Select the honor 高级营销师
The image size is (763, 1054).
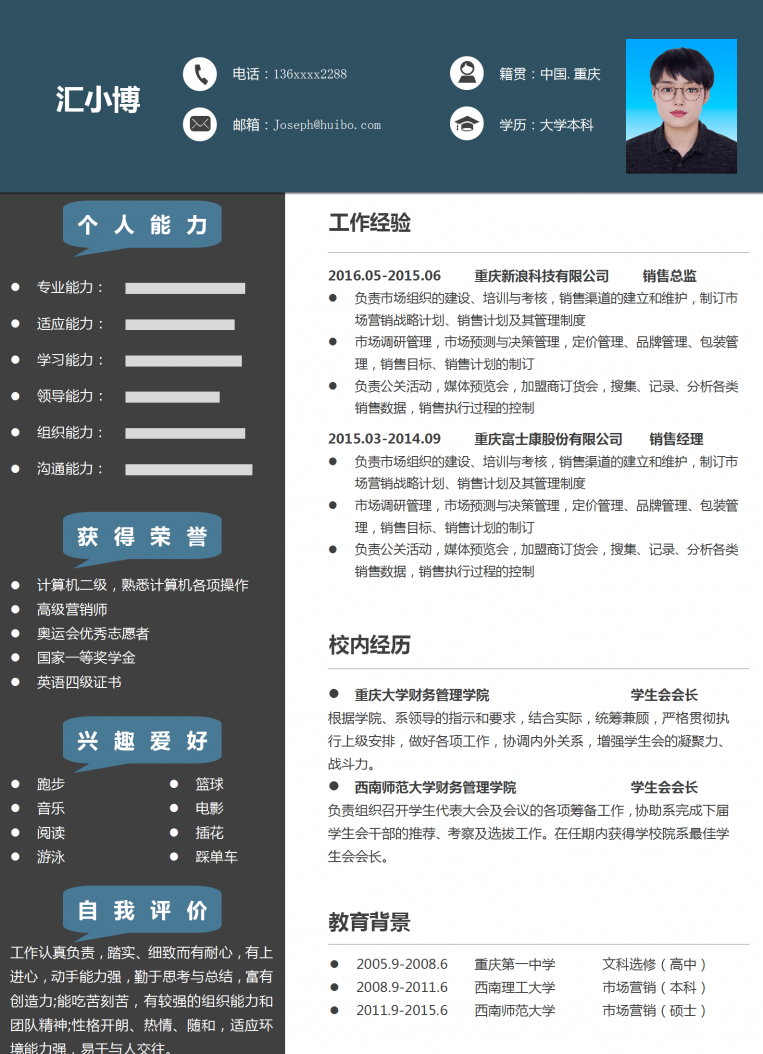(x=72, y=610)
